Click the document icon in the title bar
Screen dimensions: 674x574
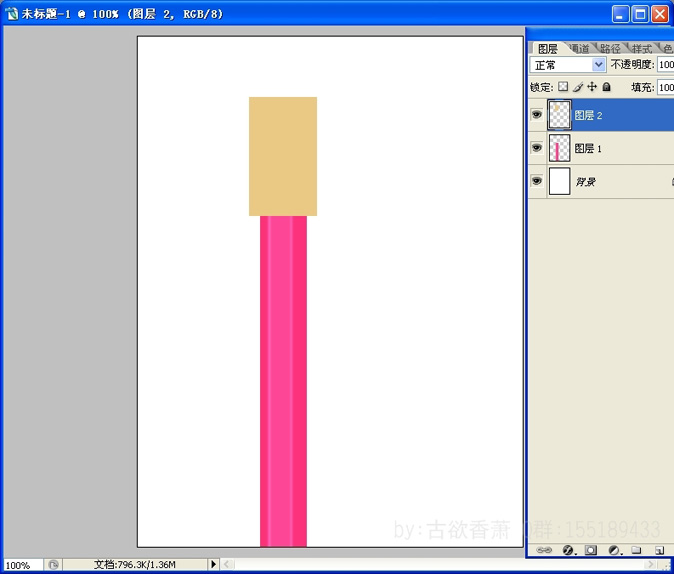(x=12, y=14)
